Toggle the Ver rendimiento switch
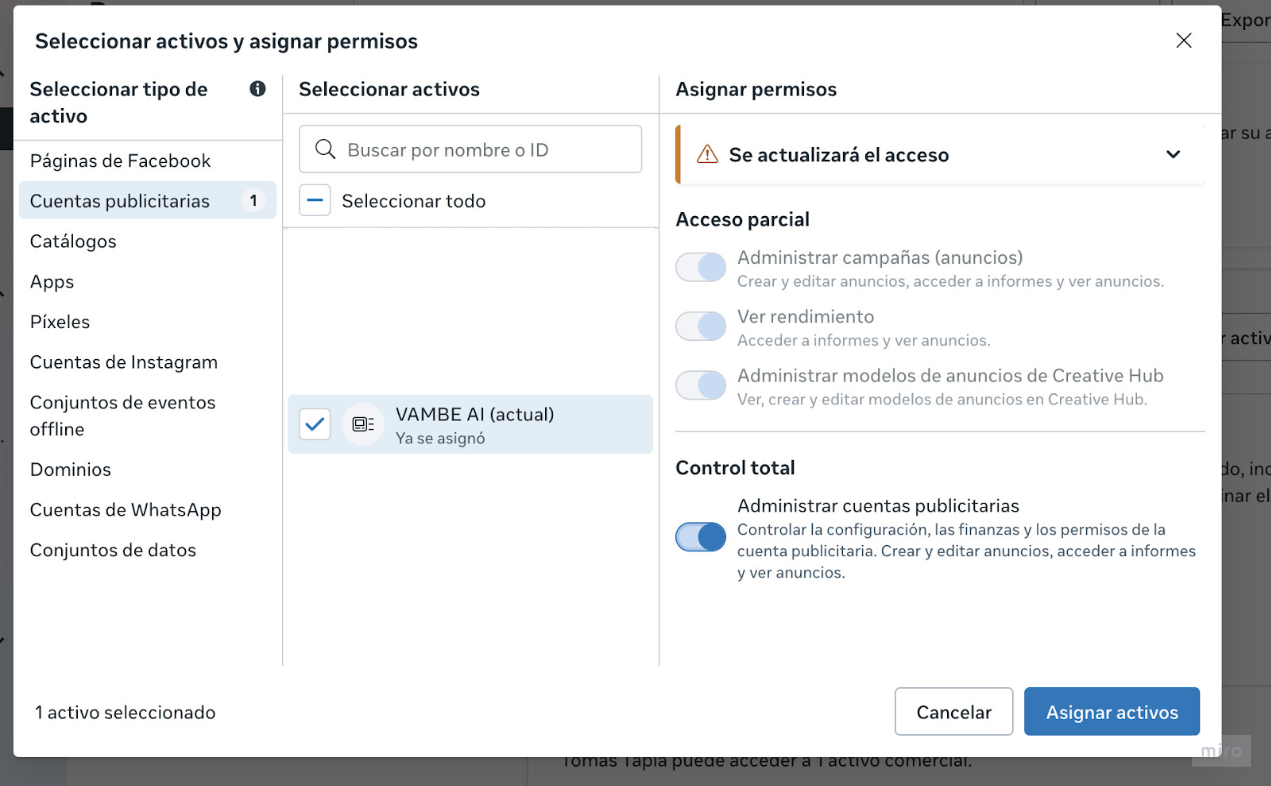The width and height of the screenshot is (1271, 786). pos(700,327)
